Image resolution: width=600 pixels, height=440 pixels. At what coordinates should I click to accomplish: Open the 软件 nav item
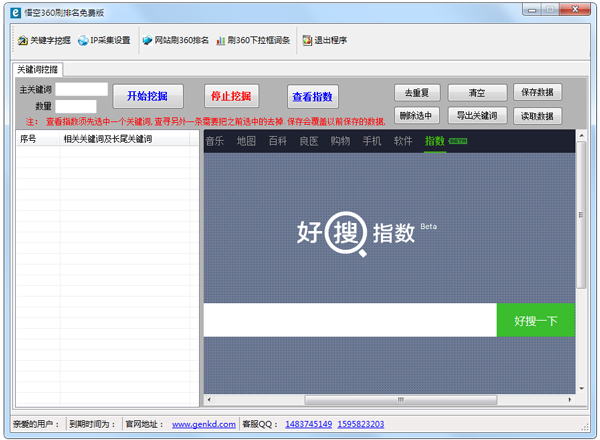[403, 141]
